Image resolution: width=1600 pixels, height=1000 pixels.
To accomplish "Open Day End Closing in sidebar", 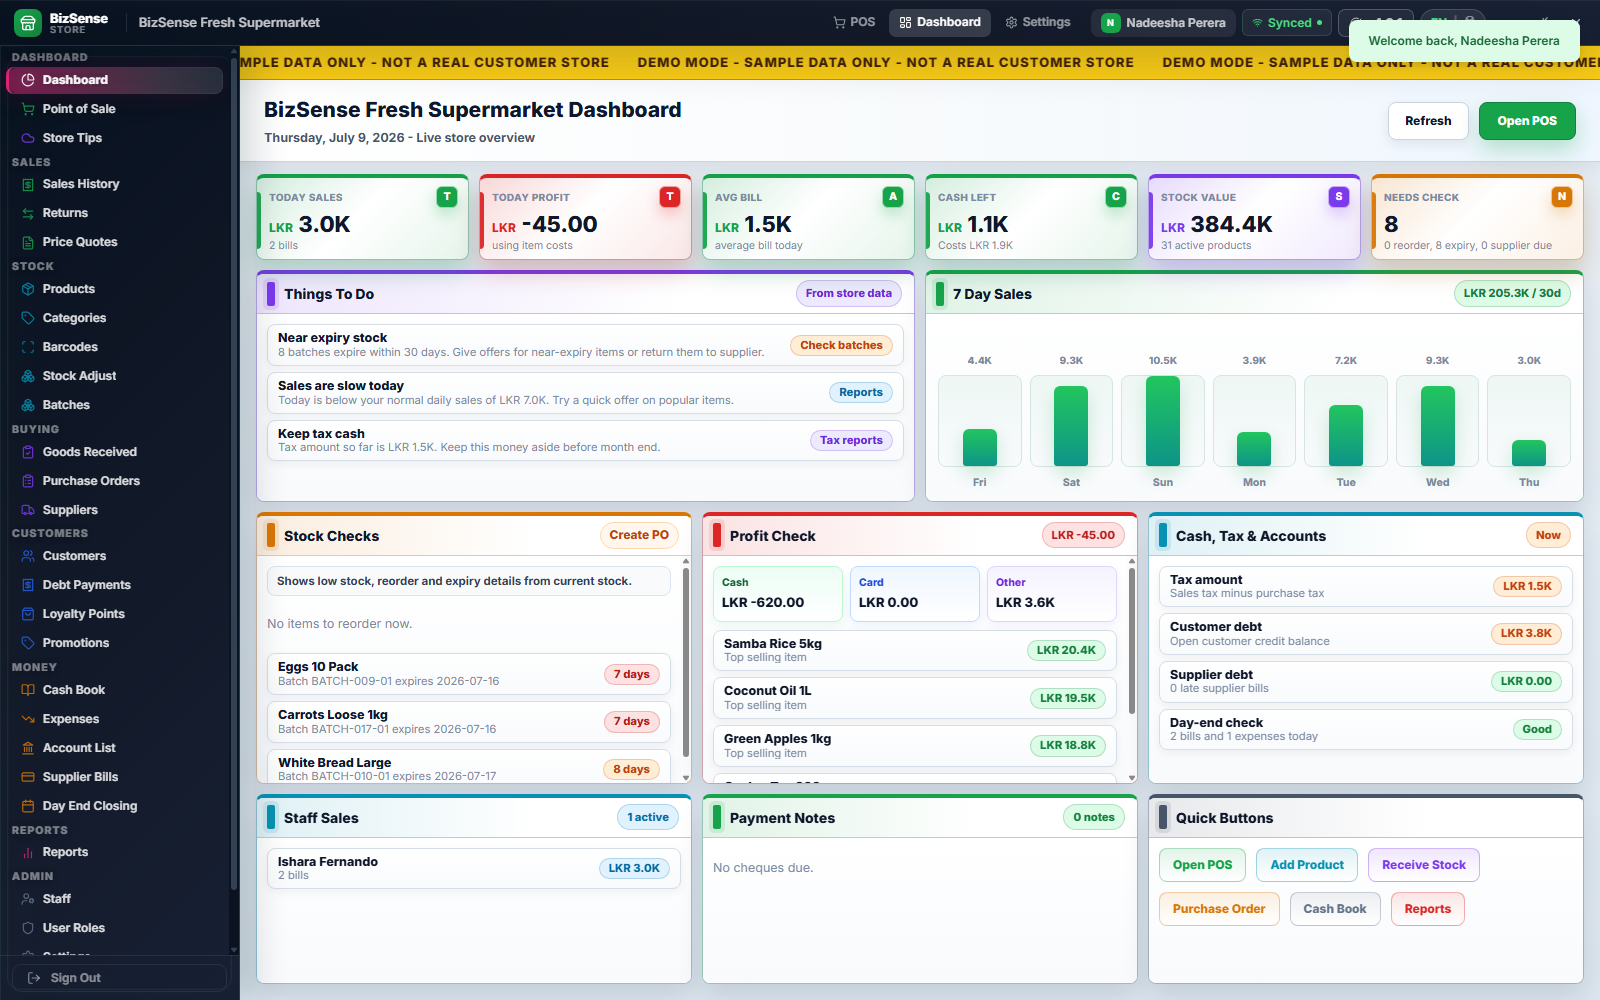I will coord(115,806).
